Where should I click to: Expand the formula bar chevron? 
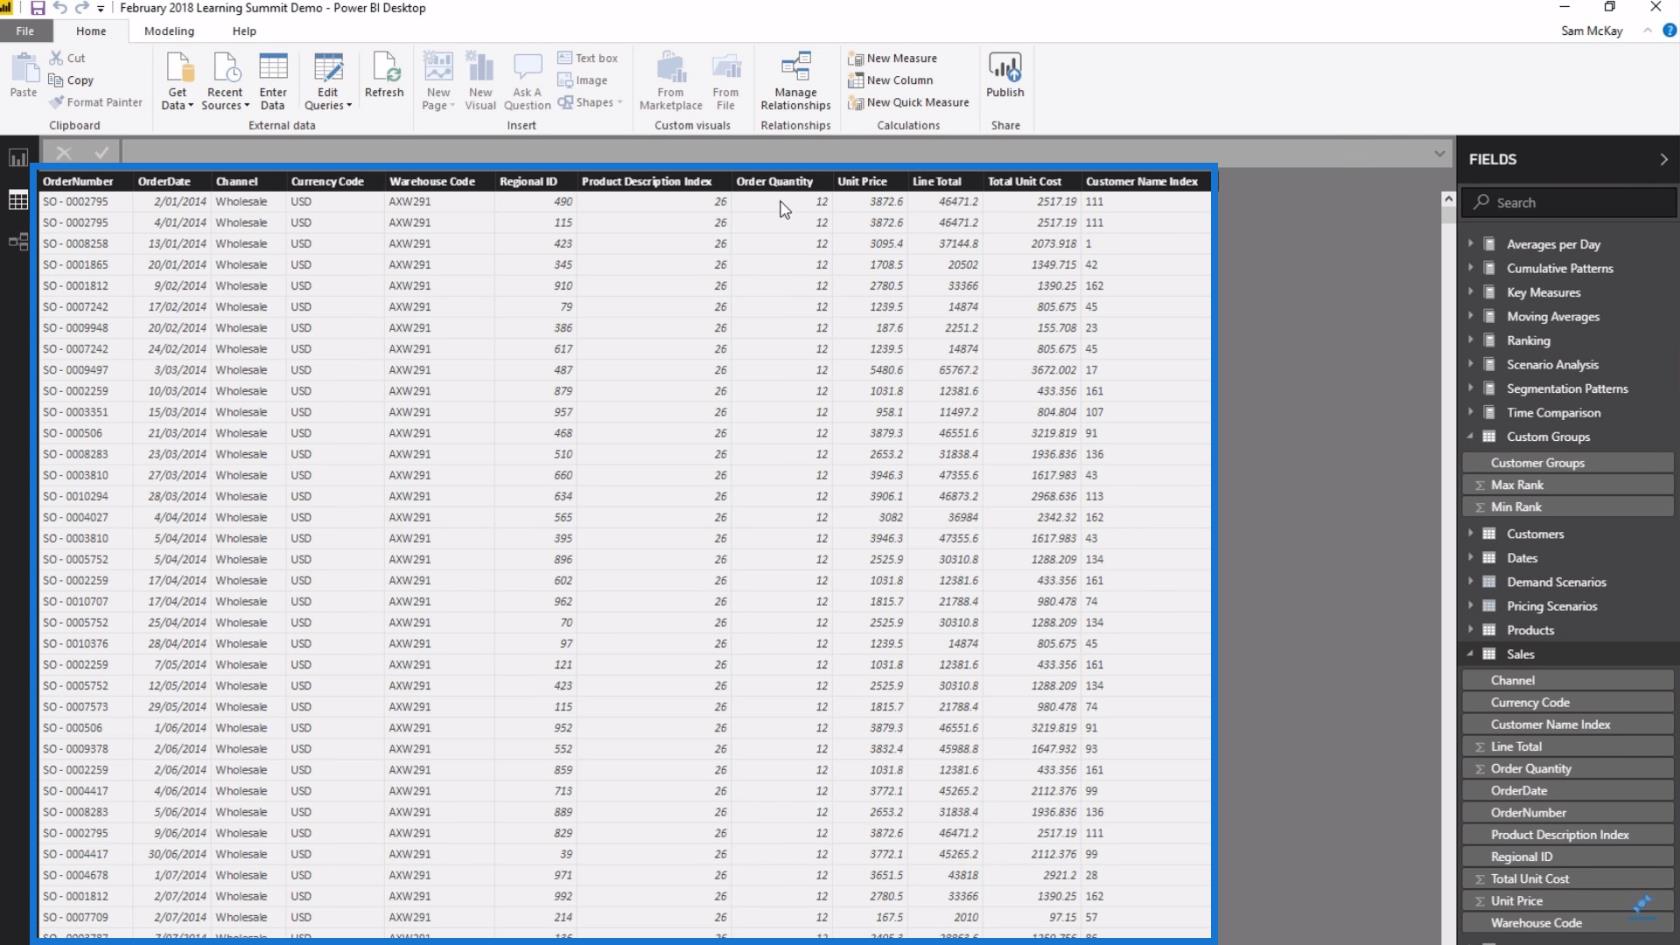[1439, 153]
